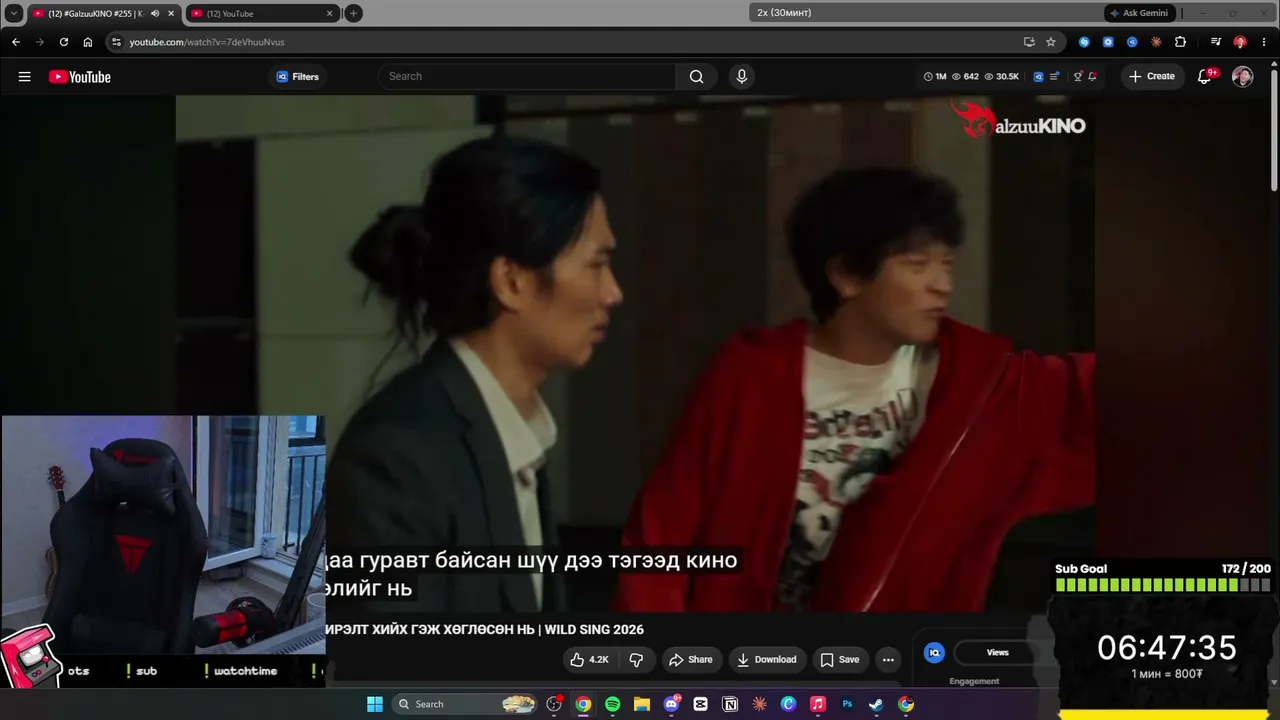
Task: Go back to the previous page
Action: point(16,42)
